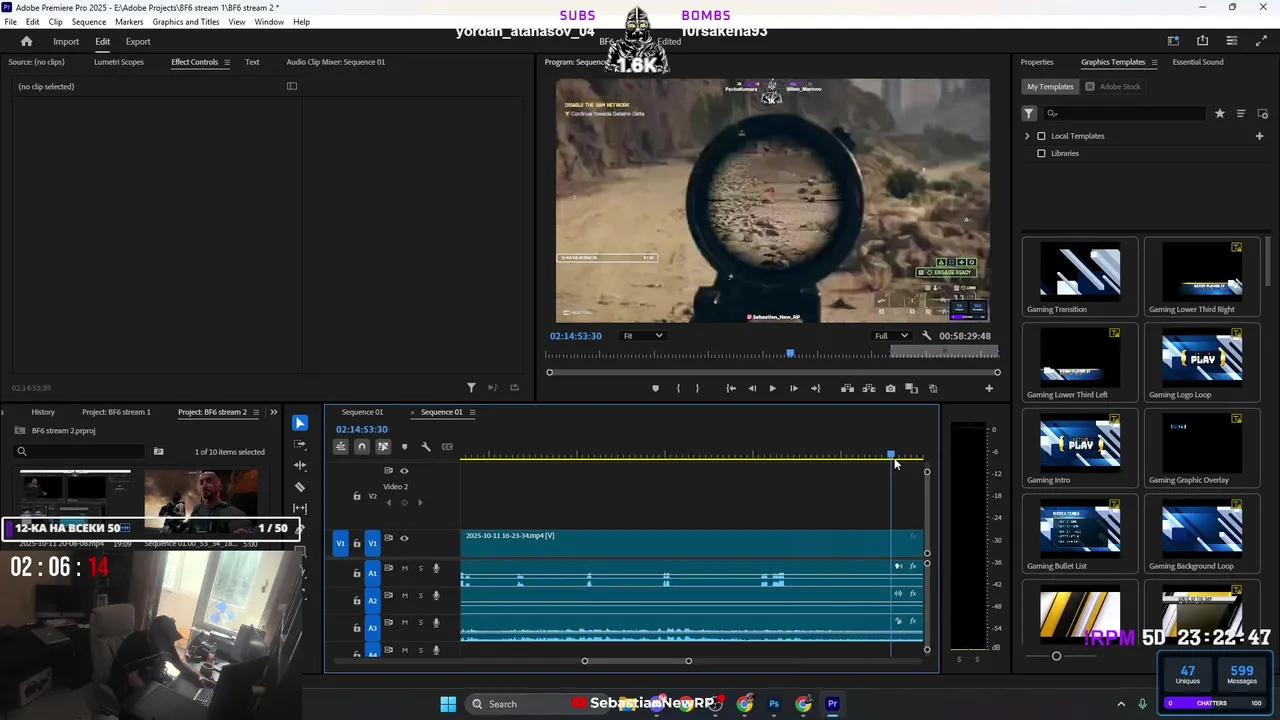
Task: Go to the Home screen icon
Action: (x=27, y=41)
